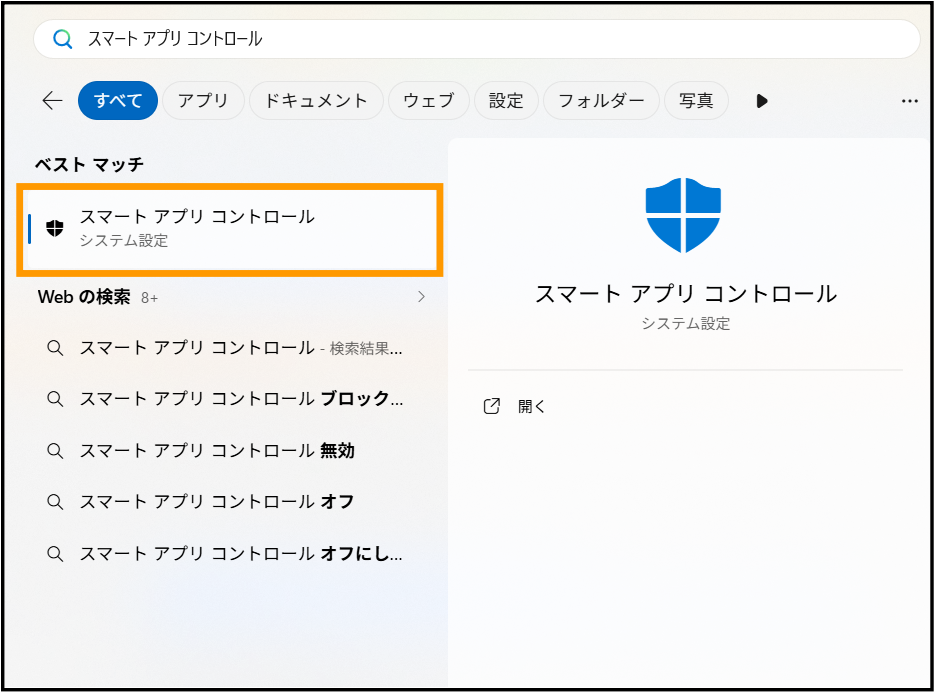Click the large blue shield icon in the preview pane

pyautogui.click(x=683, y=215)
